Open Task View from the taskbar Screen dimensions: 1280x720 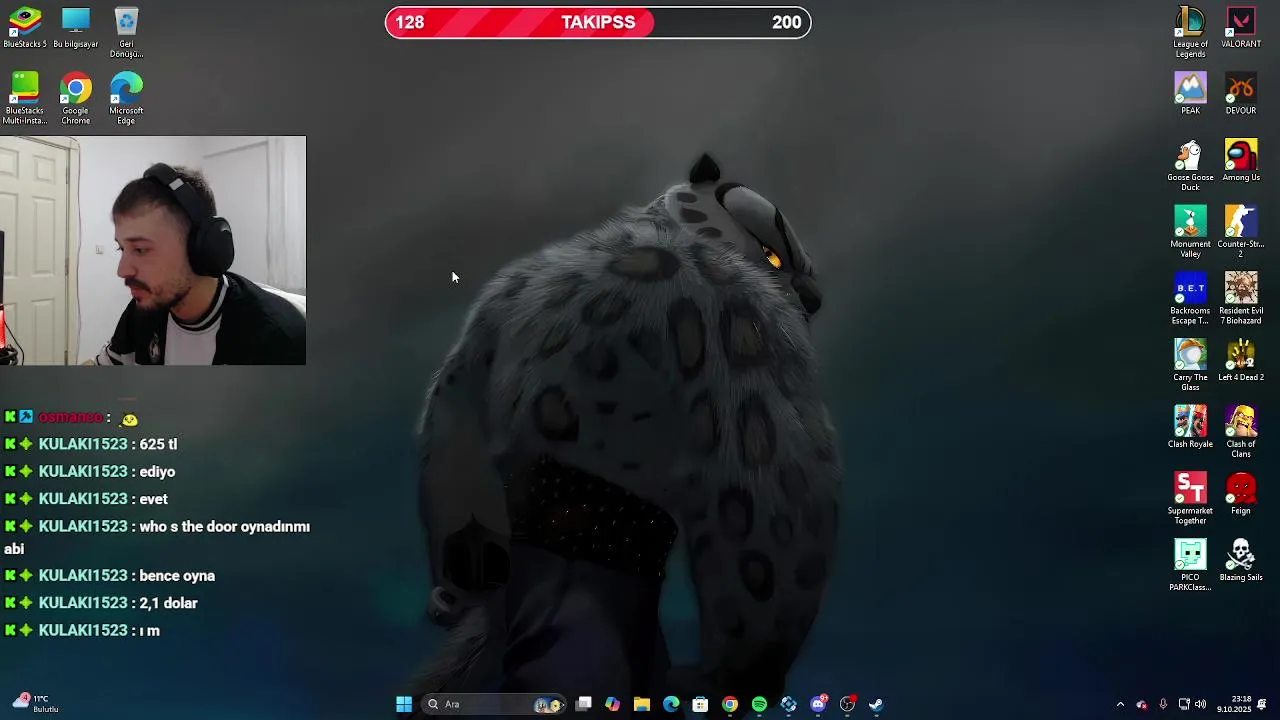pyautogui.click(x=584, y=704)
